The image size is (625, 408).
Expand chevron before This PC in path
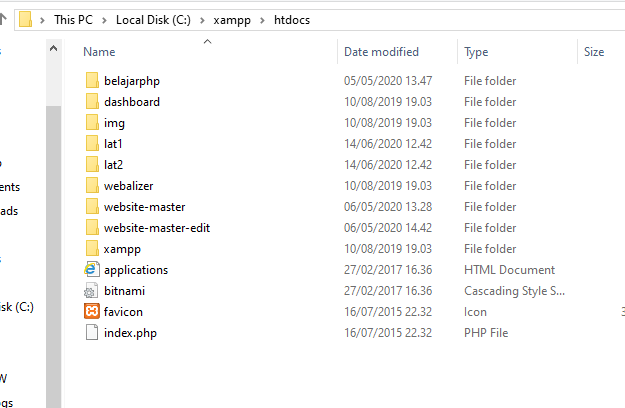[x=42, y=20]
